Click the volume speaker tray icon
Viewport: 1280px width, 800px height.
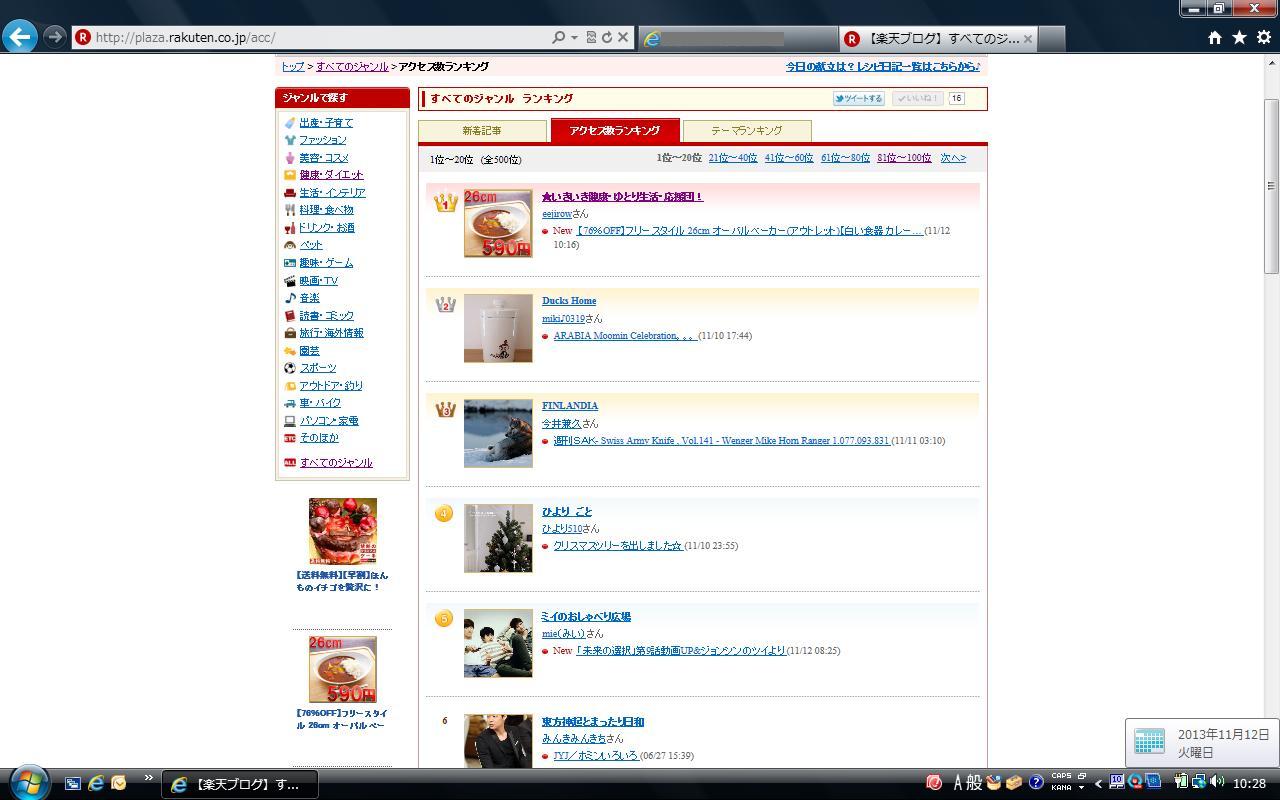(x=1217, y=782)
